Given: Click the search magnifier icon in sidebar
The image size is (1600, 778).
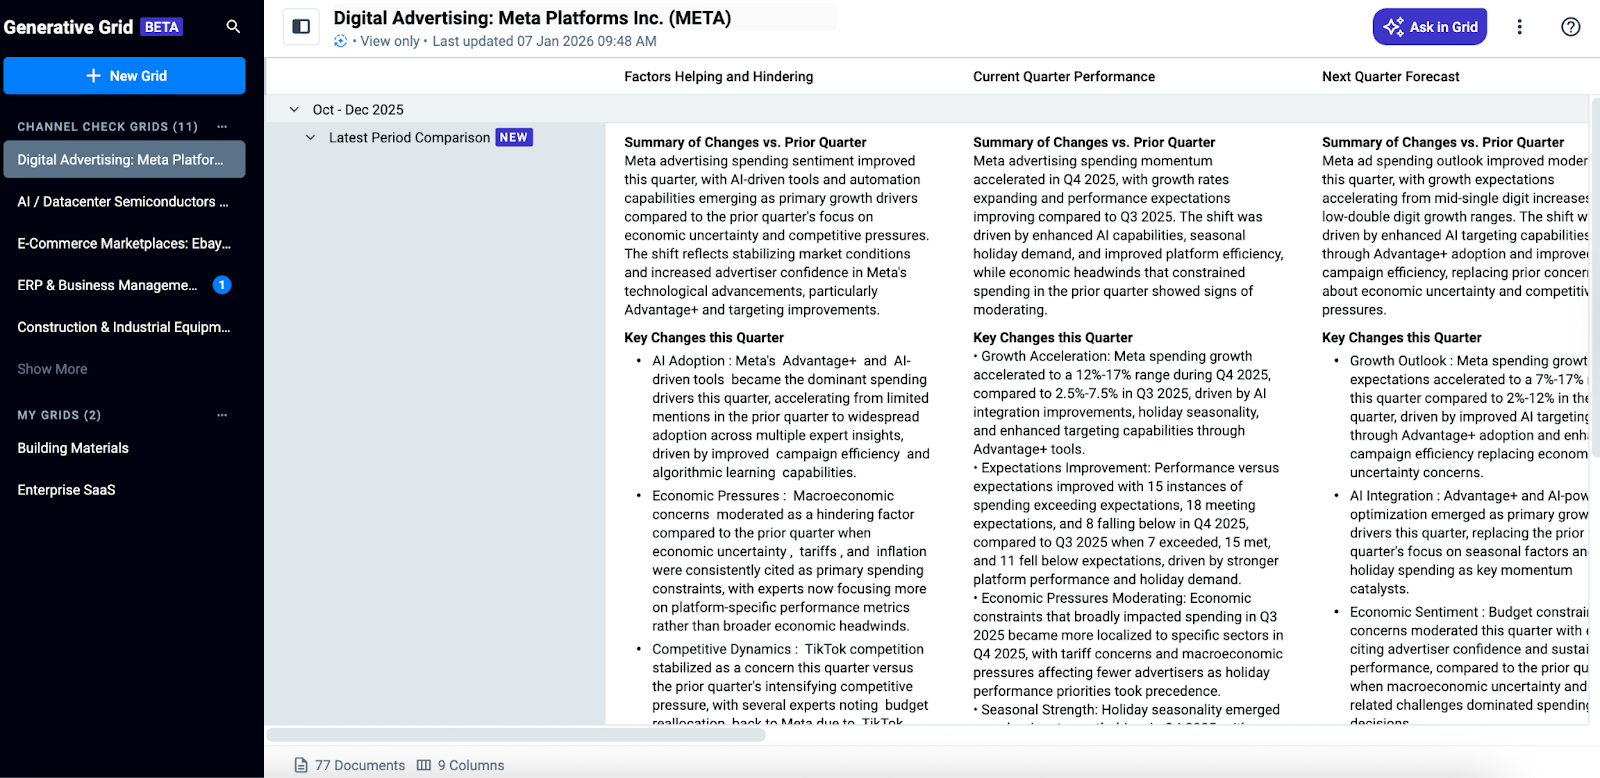Looking at the screenshot, I should click(x=233, y=27).
